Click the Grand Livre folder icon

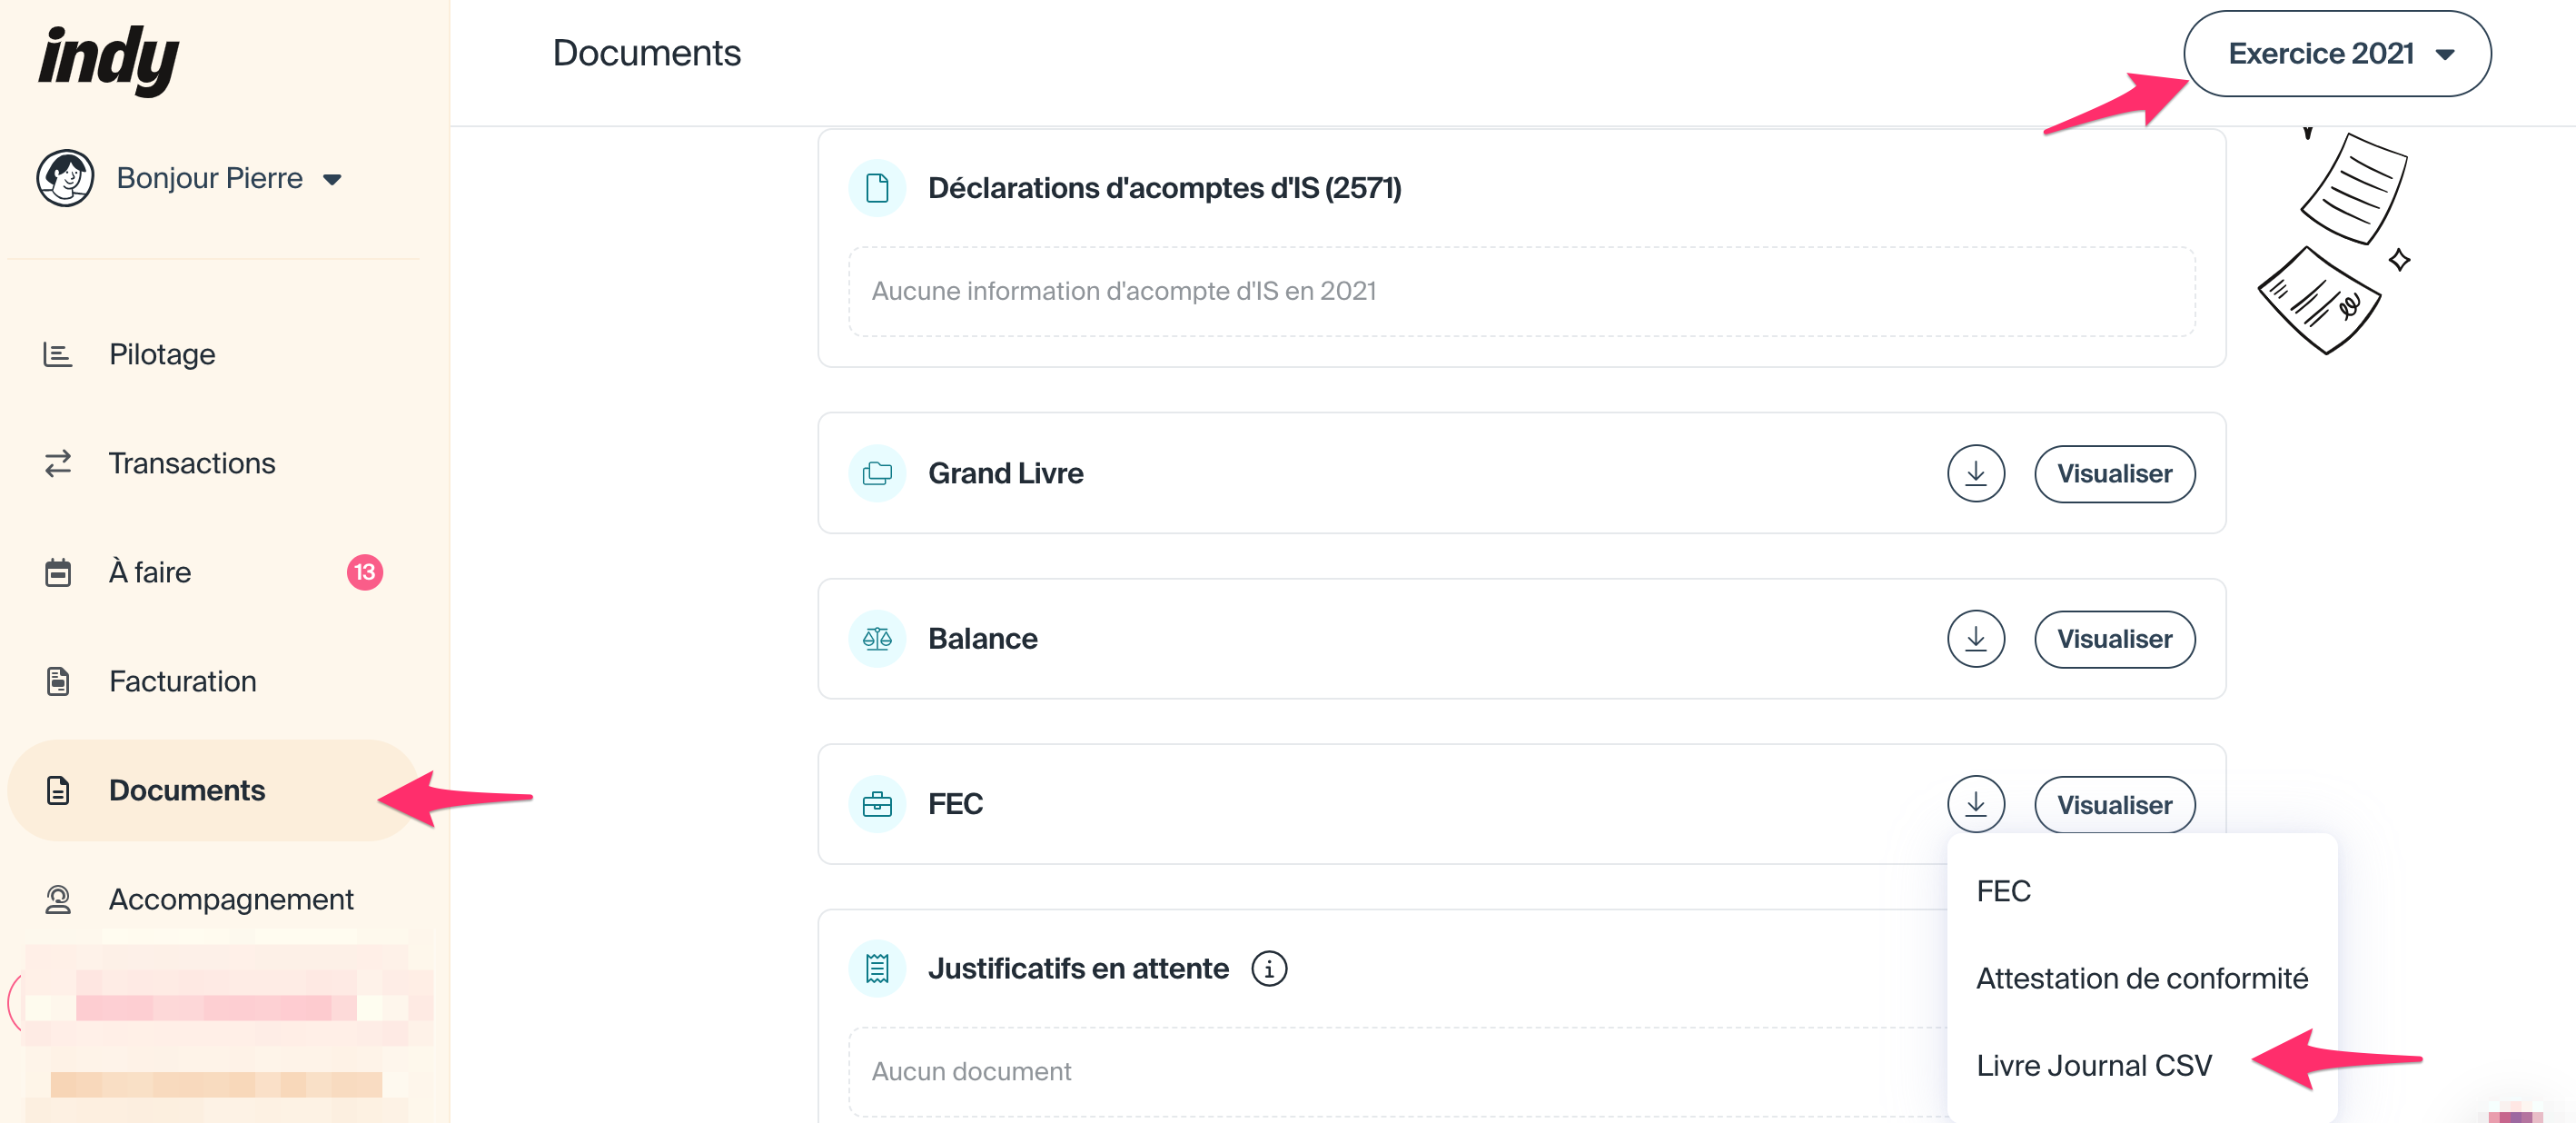(x=876, y=473)
